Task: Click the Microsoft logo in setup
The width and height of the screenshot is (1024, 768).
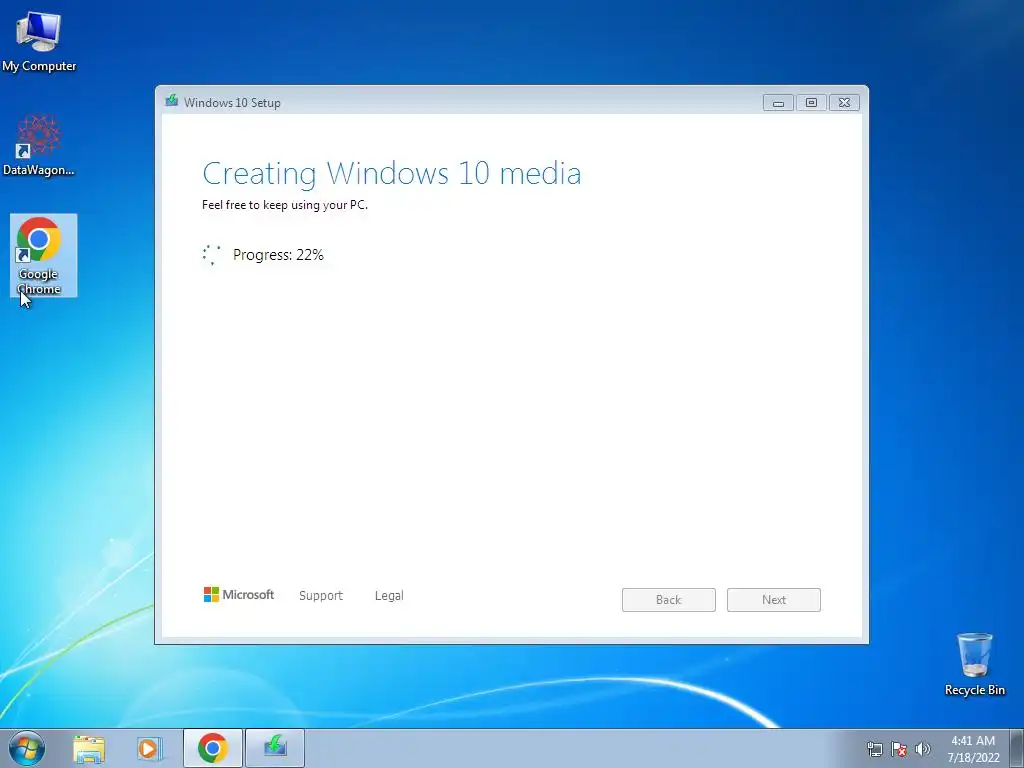Action: point(239,594)
